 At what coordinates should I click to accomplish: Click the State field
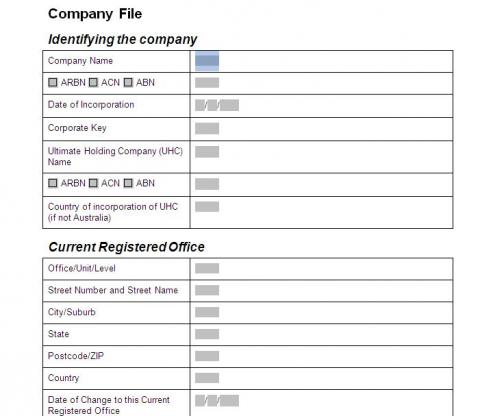[x=207, y=334]
